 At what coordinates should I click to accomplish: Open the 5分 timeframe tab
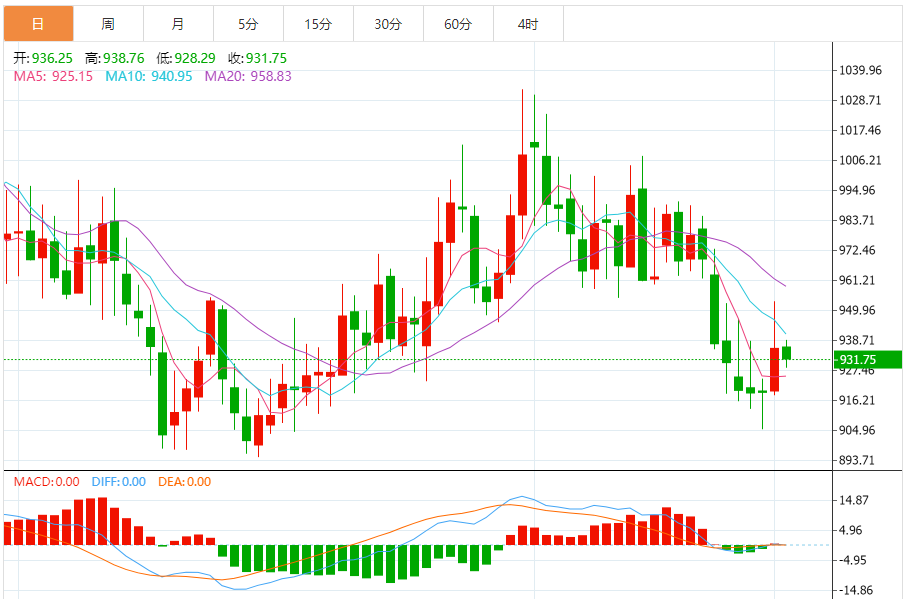click(x=248, y=24)
